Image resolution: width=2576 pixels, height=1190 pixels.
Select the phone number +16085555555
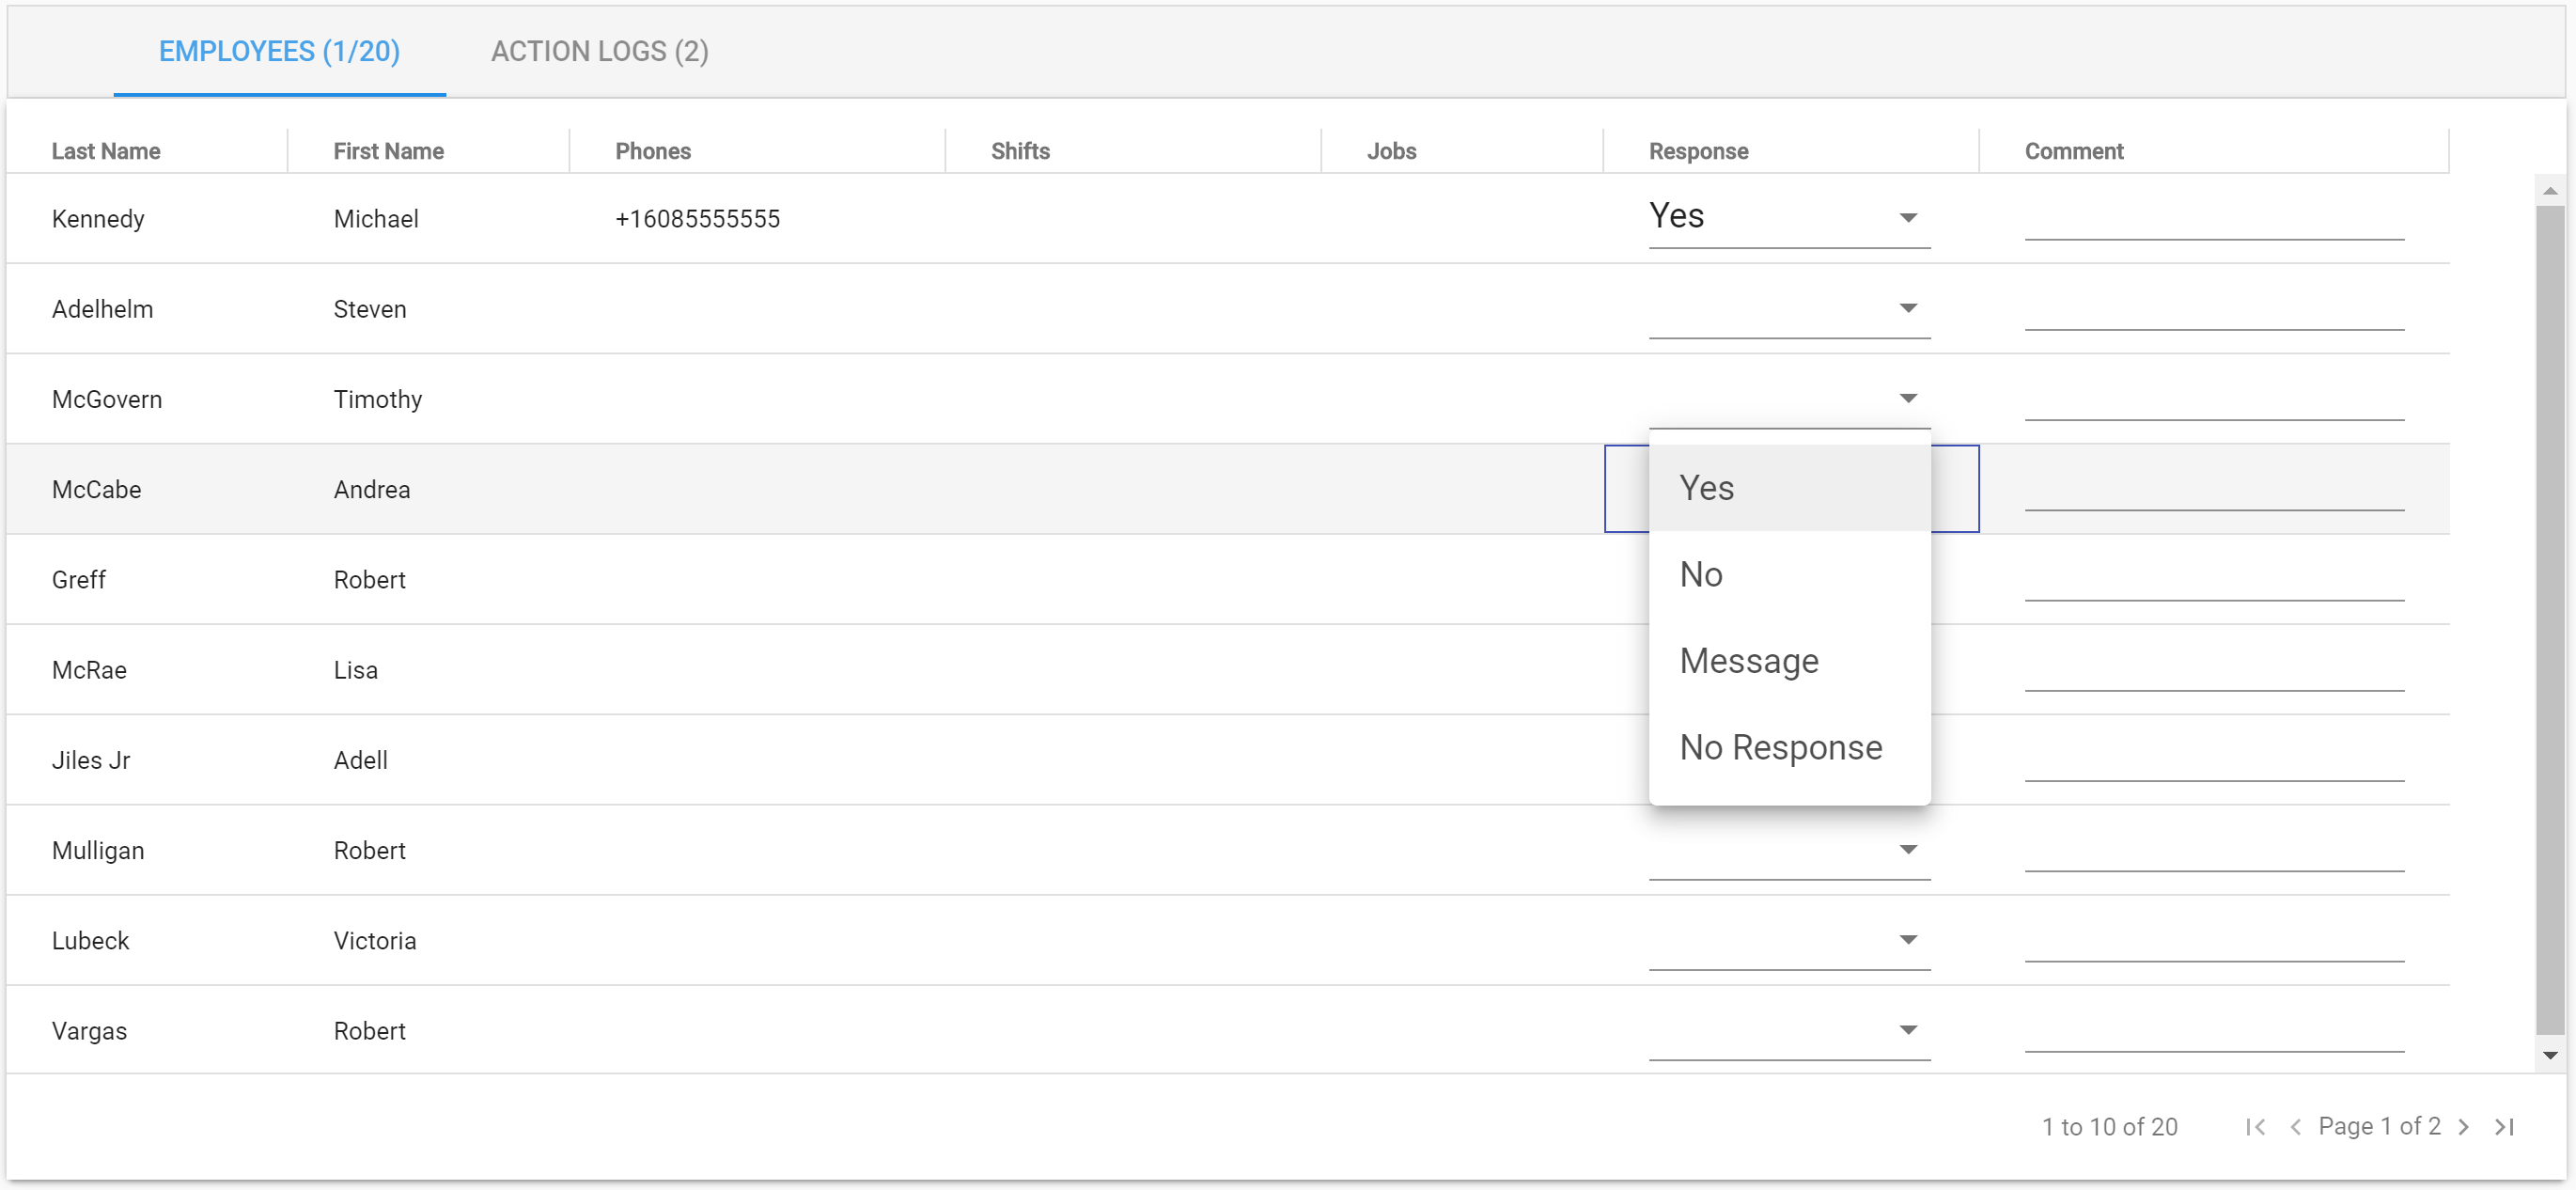(697, 219)
